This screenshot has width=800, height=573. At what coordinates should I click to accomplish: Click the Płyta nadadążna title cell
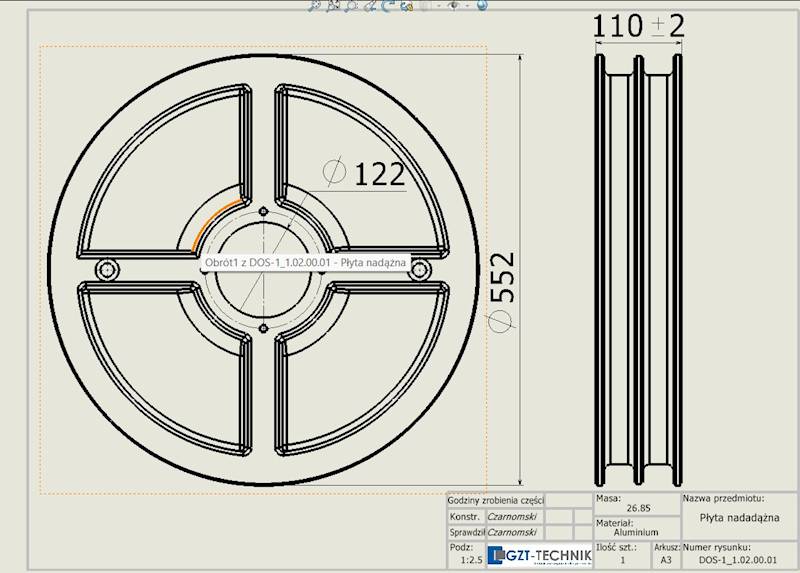[739, 518]
